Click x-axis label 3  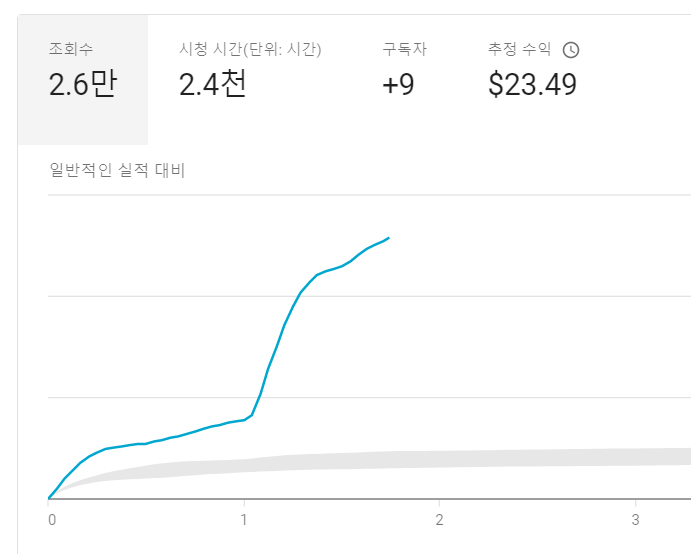635,520
